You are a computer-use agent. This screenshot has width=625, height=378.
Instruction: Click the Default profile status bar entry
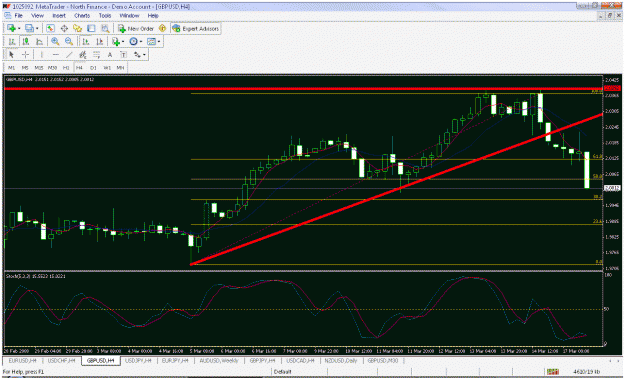[283, 372]
